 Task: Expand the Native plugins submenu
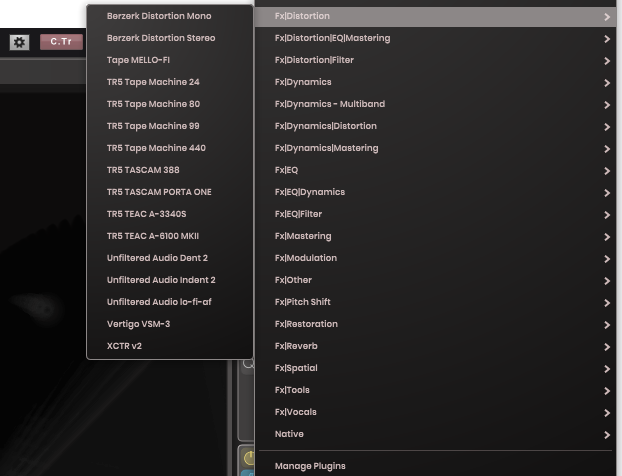point(436,435)
